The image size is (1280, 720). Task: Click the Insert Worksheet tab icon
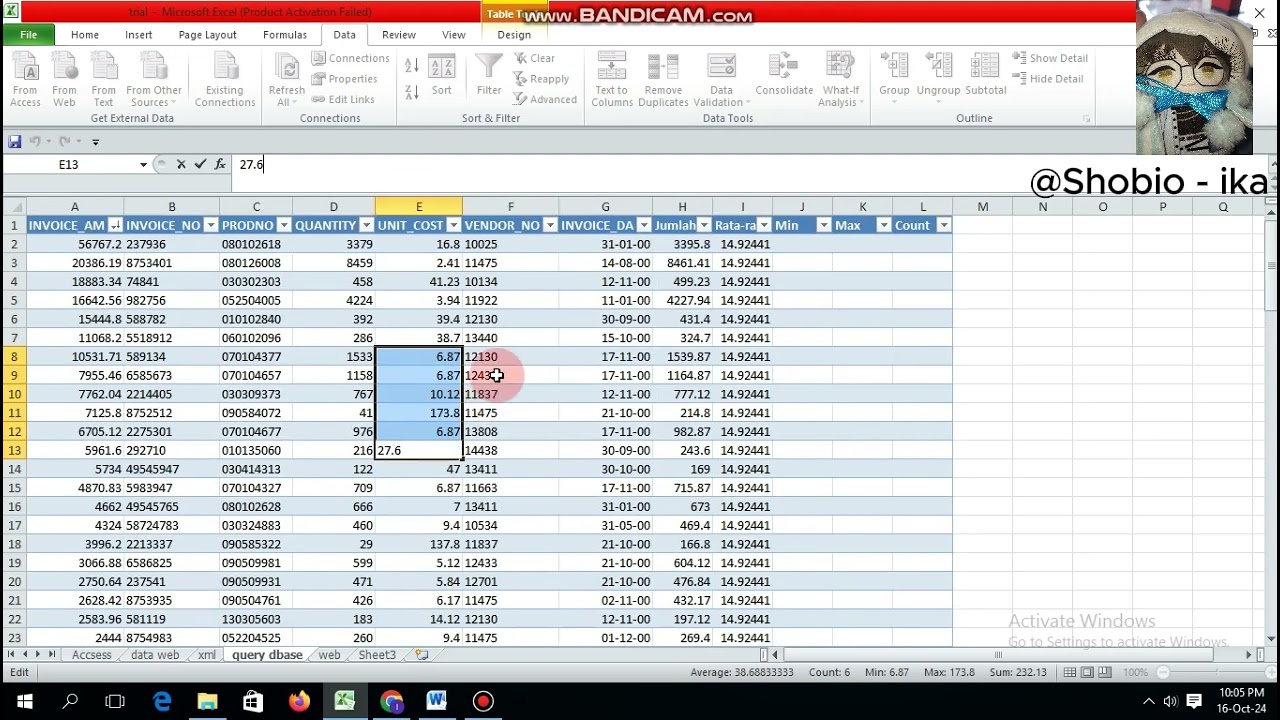pos(422,655)
